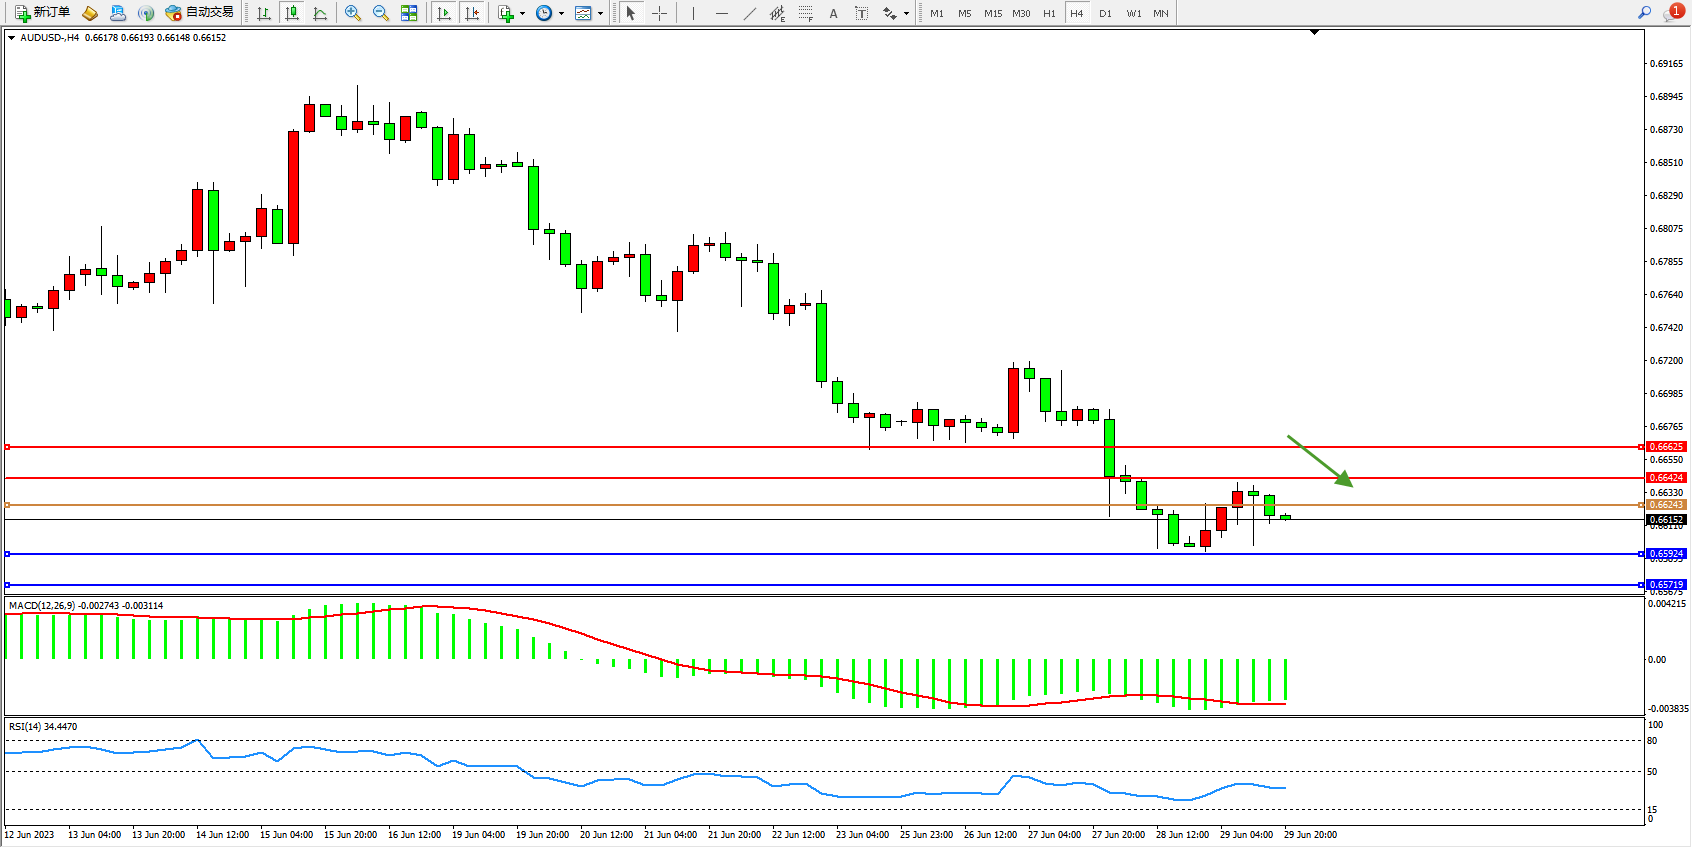Open the chart templates dropdown arrow
This screenshot has width=1692, height=848.
click(x=600, y=14)
